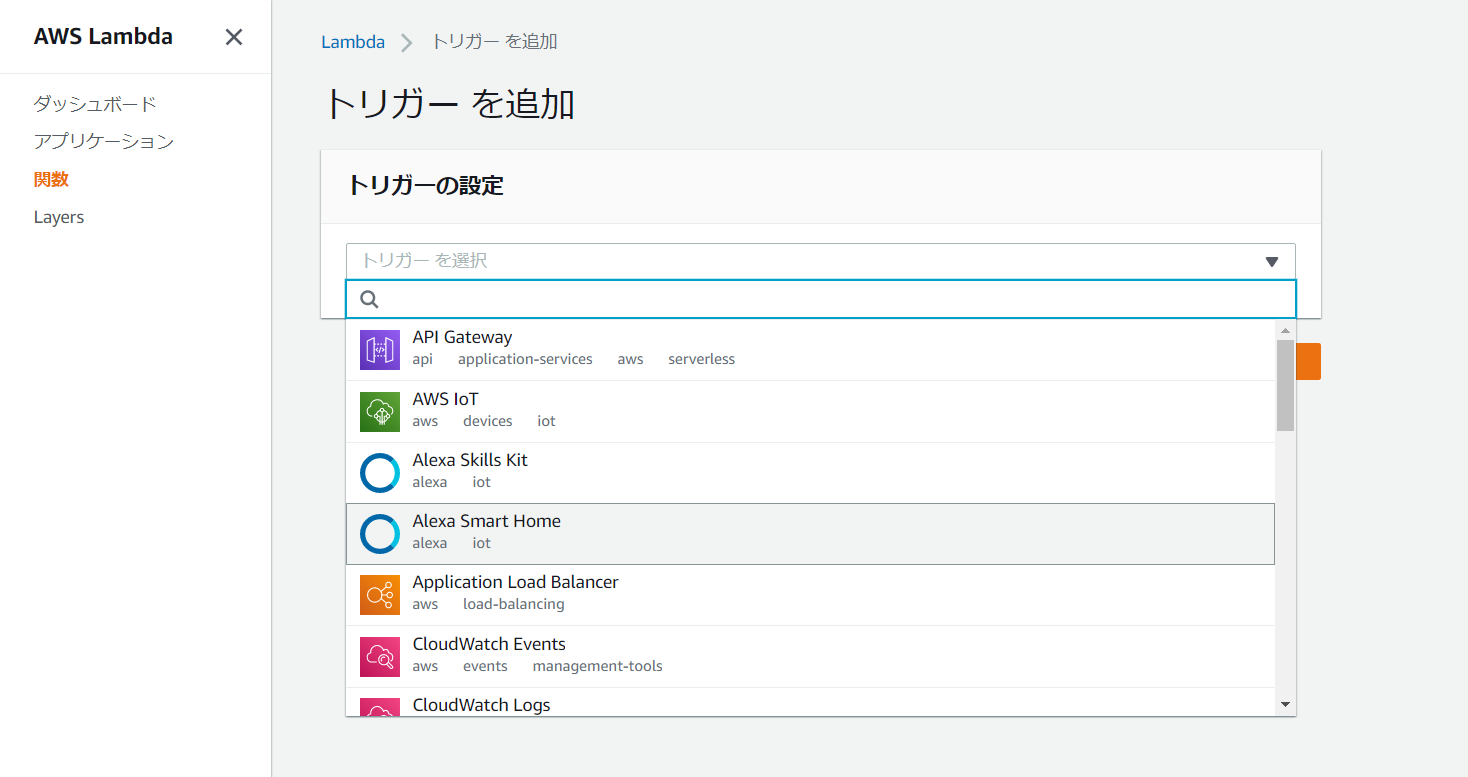This screenshot has width=1468, height=777.
Task: Click the Alexa Skills Kit ring icon
Action: pyautogui.click(x=380, y=472)
